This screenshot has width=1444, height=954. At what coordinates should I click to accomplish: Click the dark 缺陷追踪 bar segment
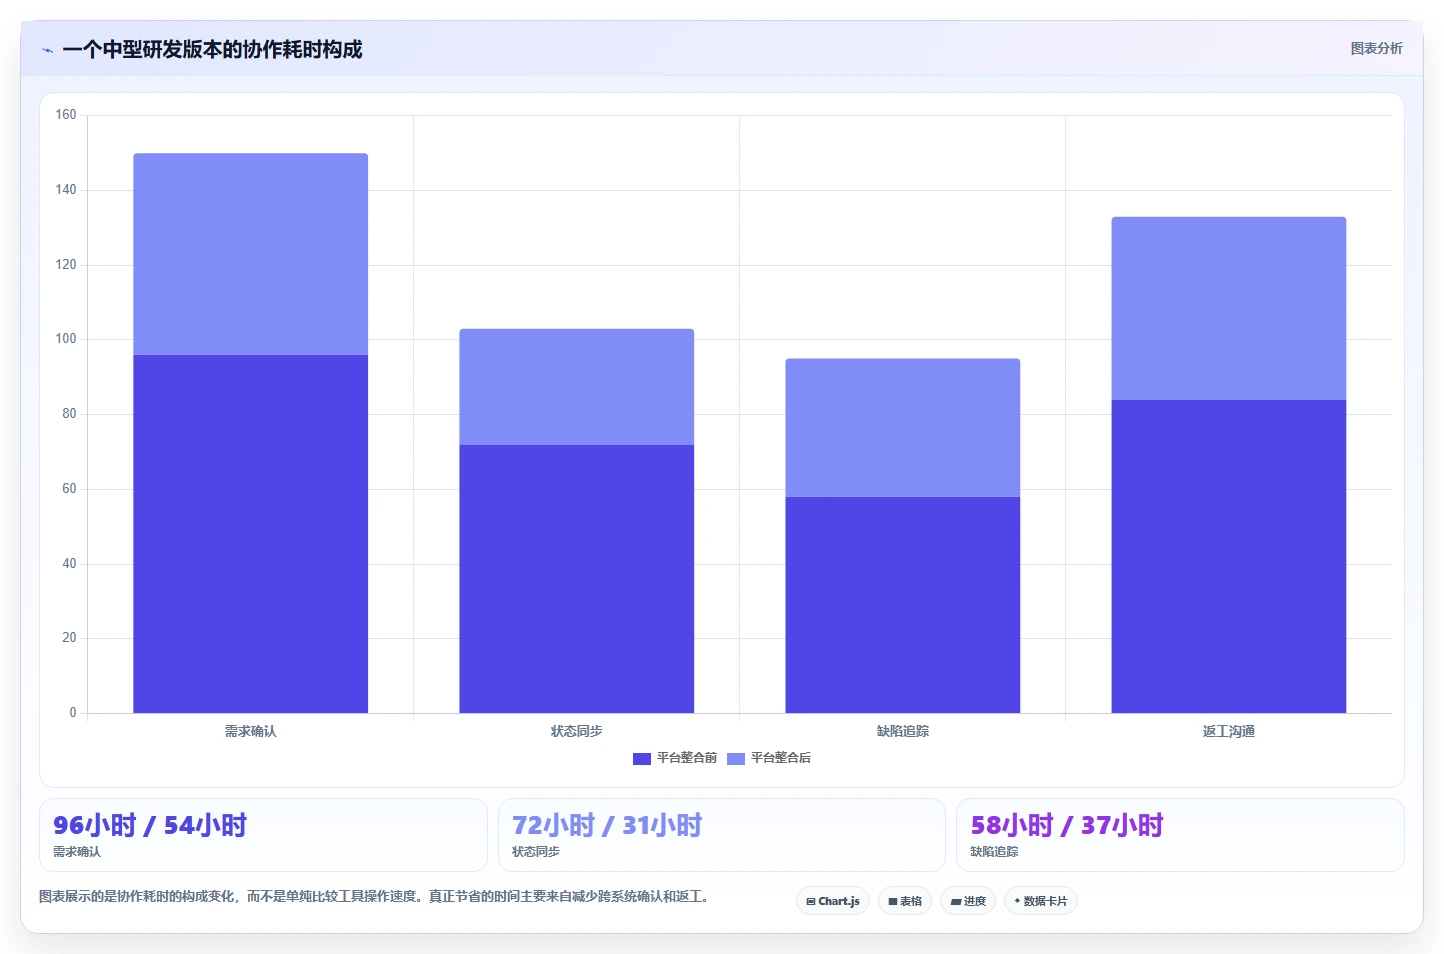pos(903,605)
